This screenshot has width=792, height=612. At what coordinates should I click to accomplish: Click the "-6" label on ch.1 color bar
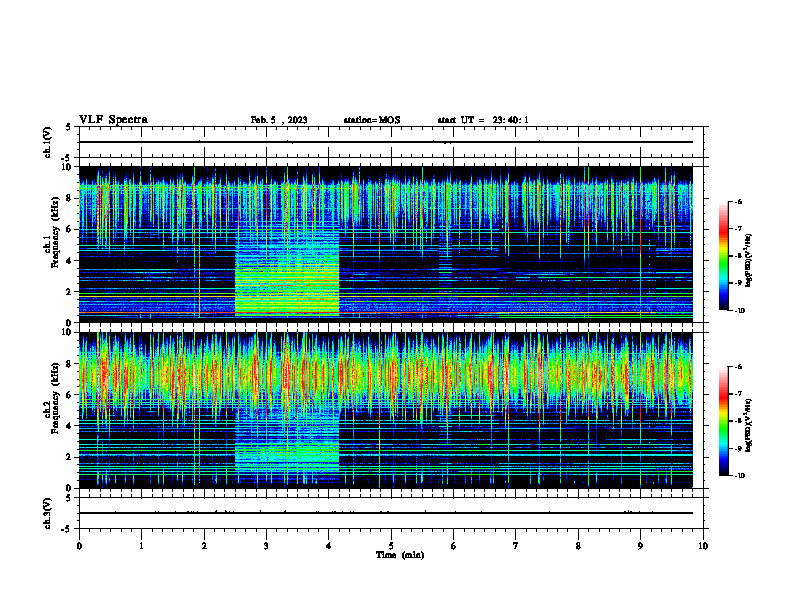coord(738,202)
